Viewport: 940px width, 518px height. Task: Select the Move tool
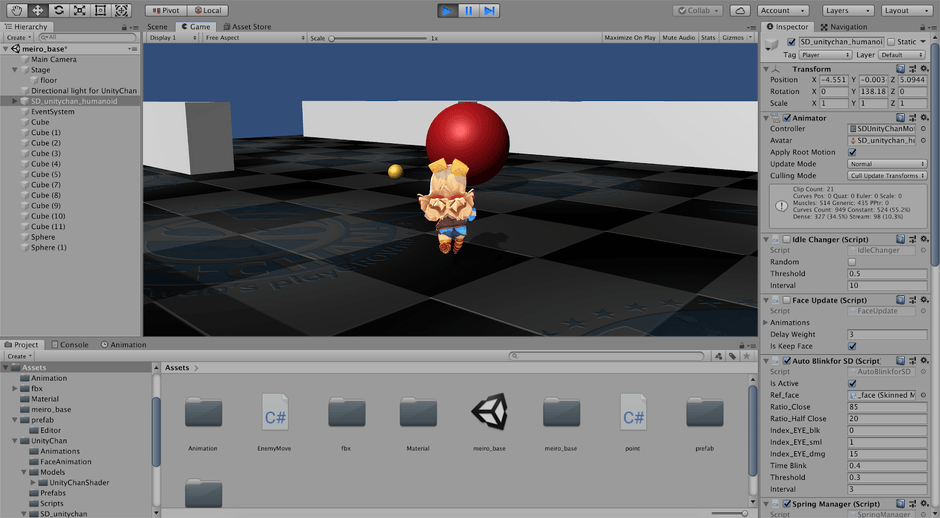tap(37, 10)
